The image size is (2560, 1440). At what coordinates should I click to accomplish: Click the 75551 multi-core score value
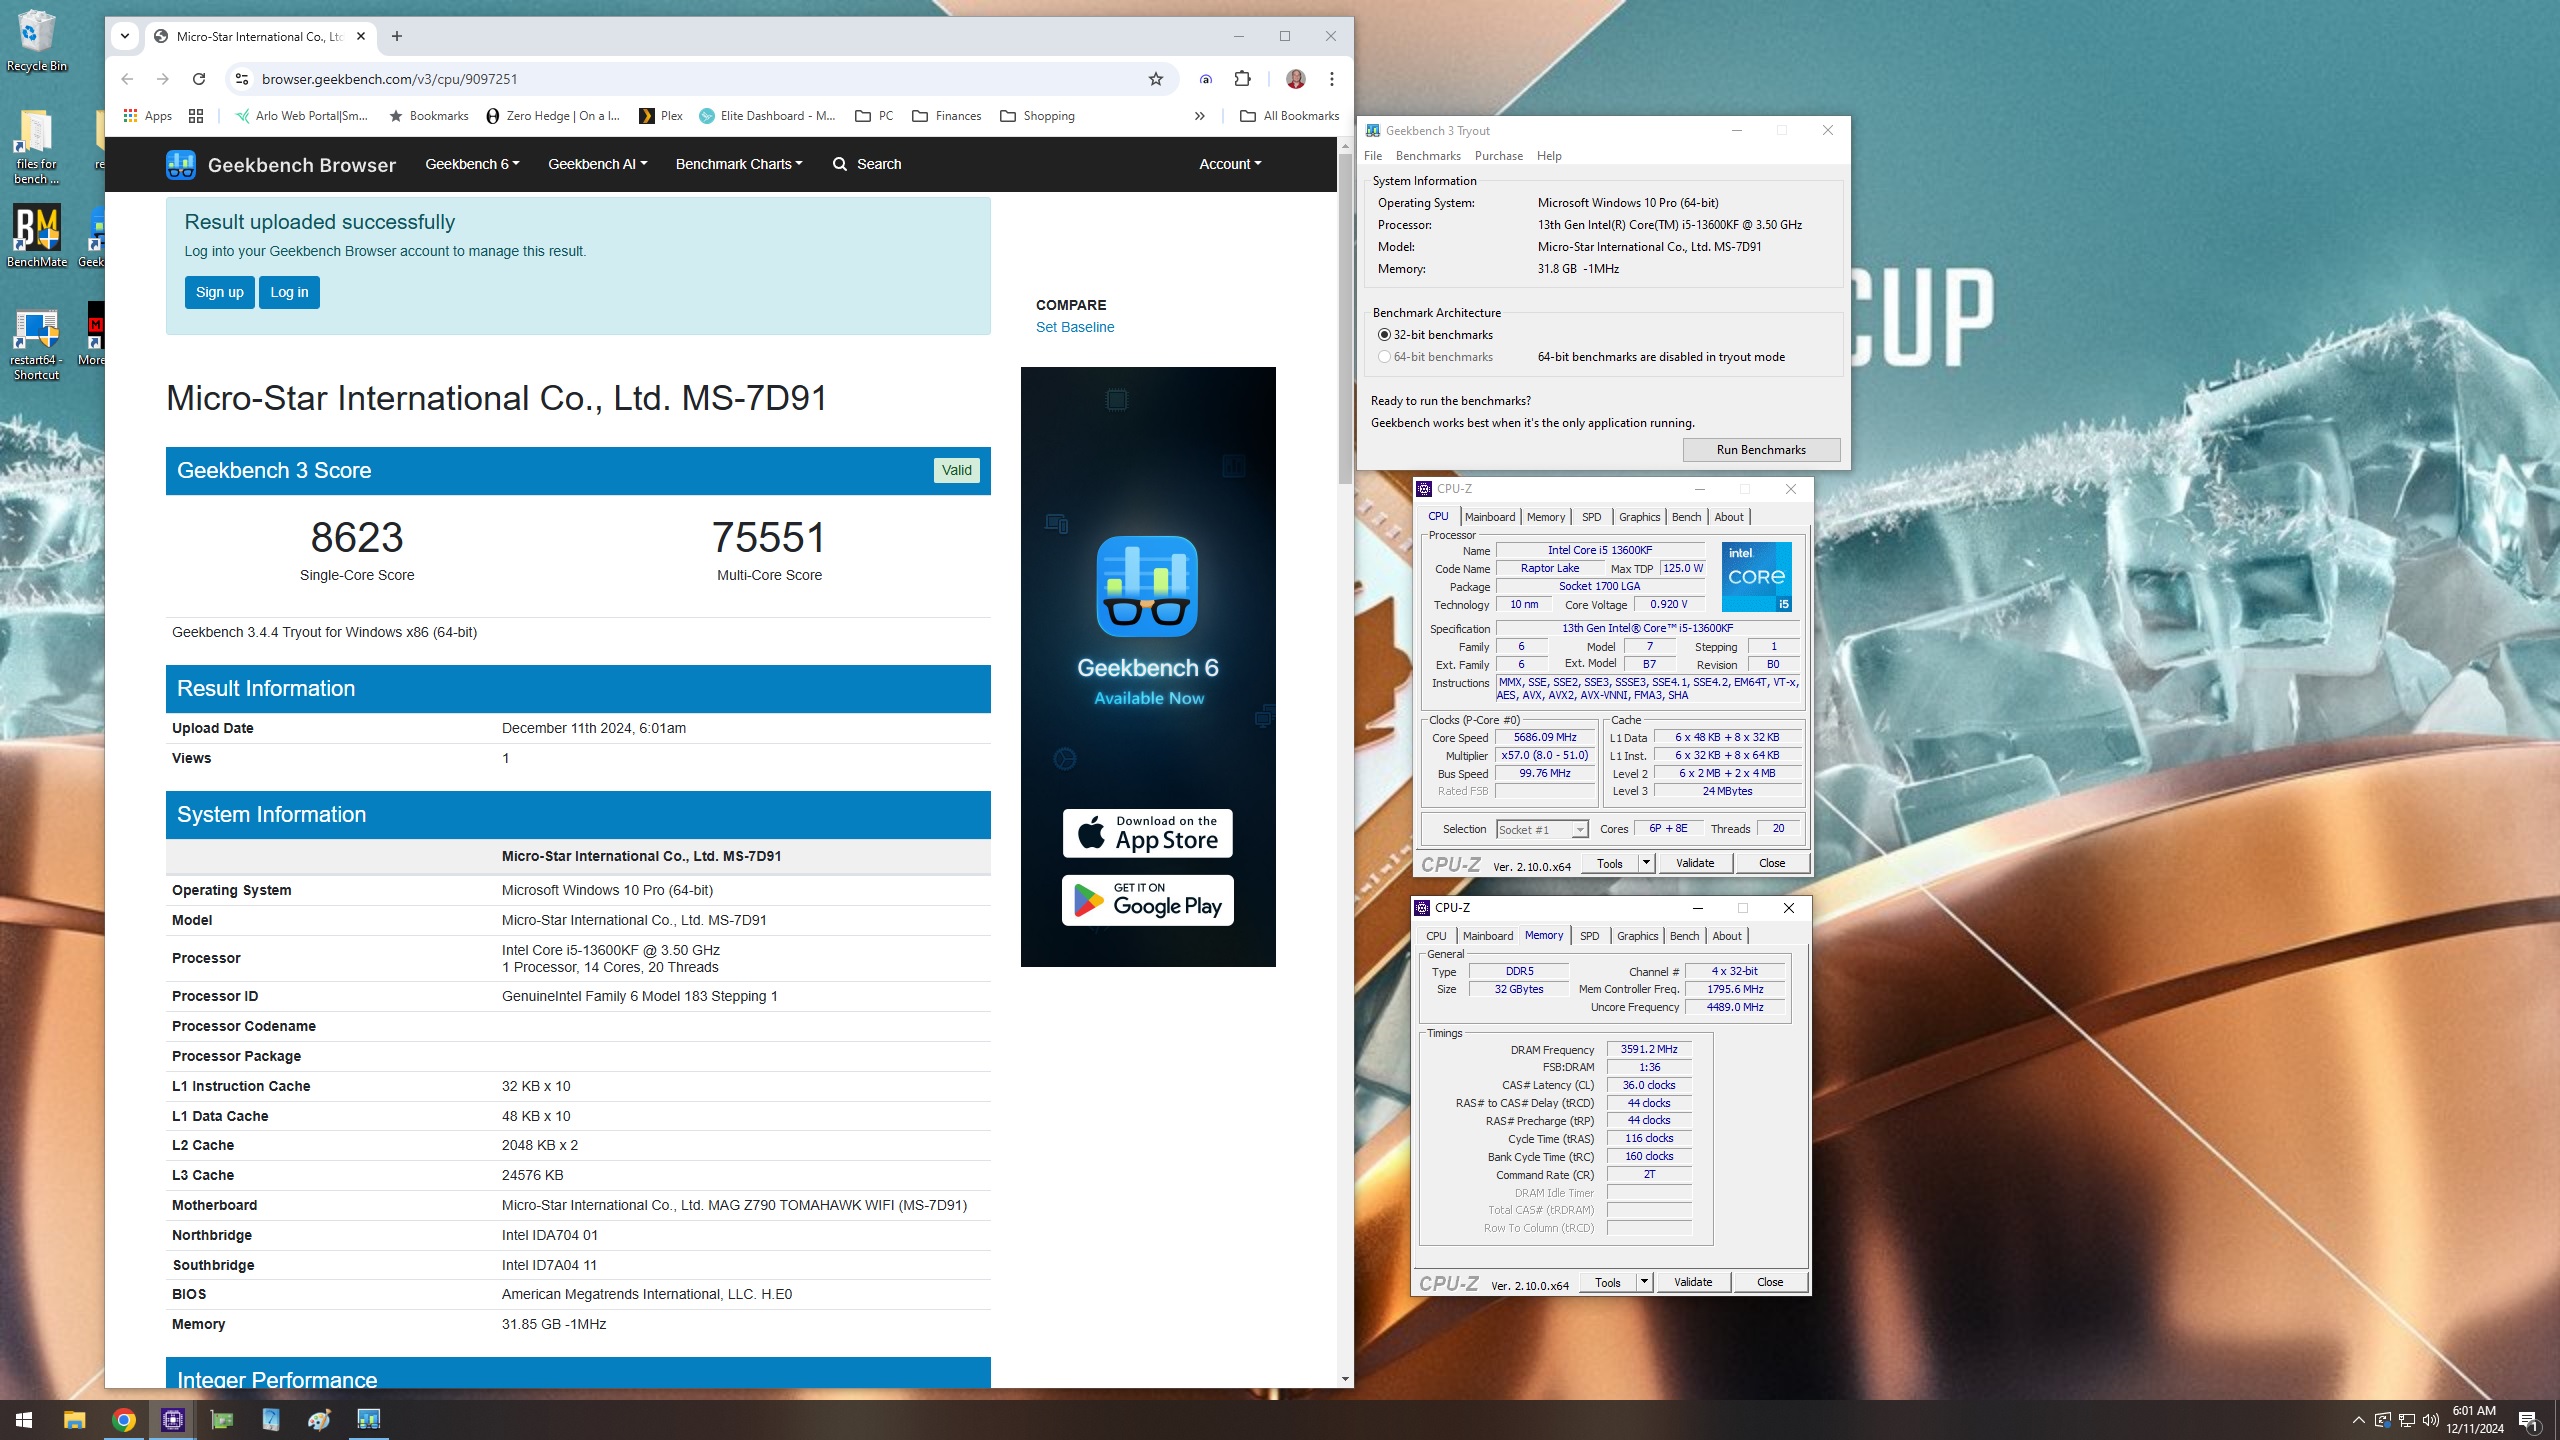(769, 537)
